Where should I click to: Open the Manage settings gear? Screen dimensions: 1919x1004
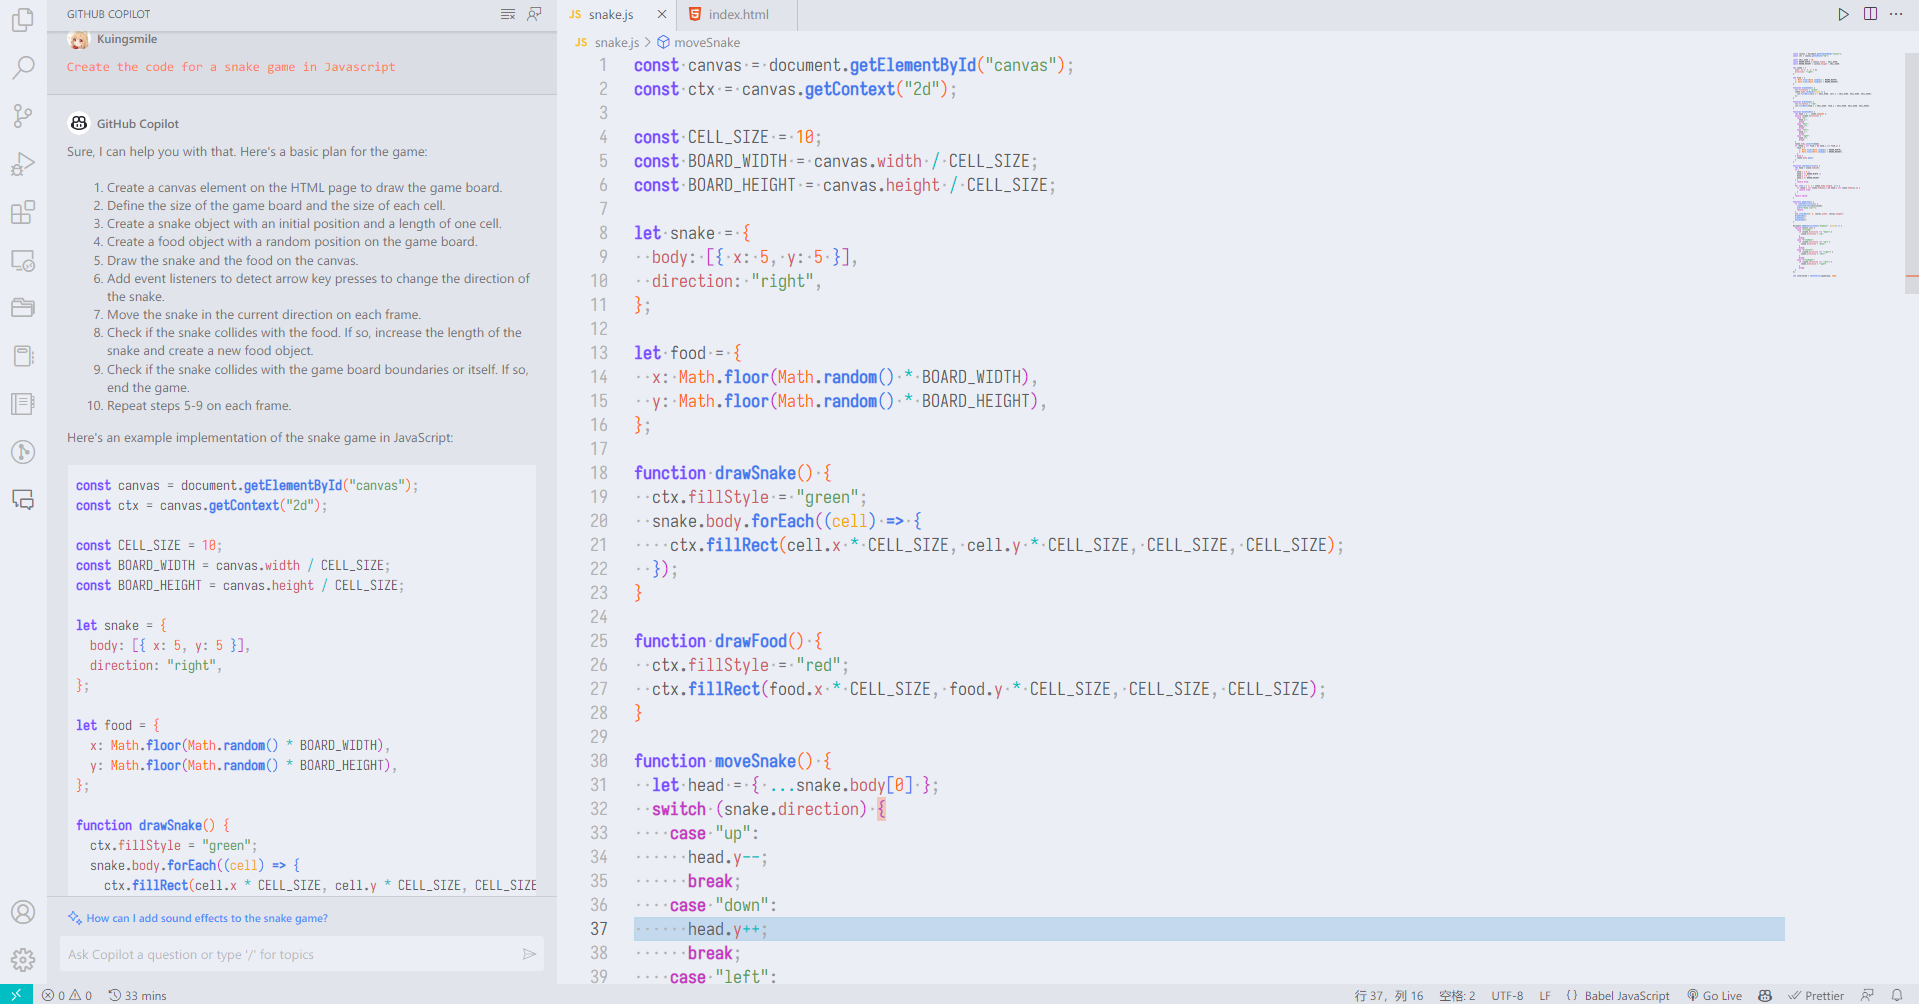click(x=23, y=960)
